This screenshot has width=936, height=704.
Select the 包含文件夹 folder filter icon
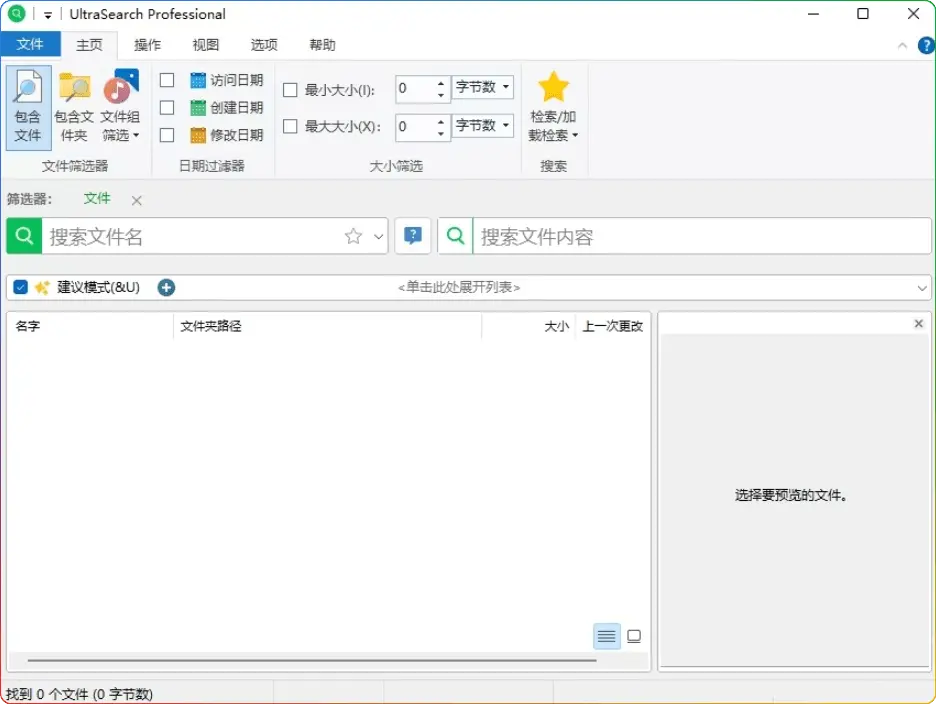75,87
